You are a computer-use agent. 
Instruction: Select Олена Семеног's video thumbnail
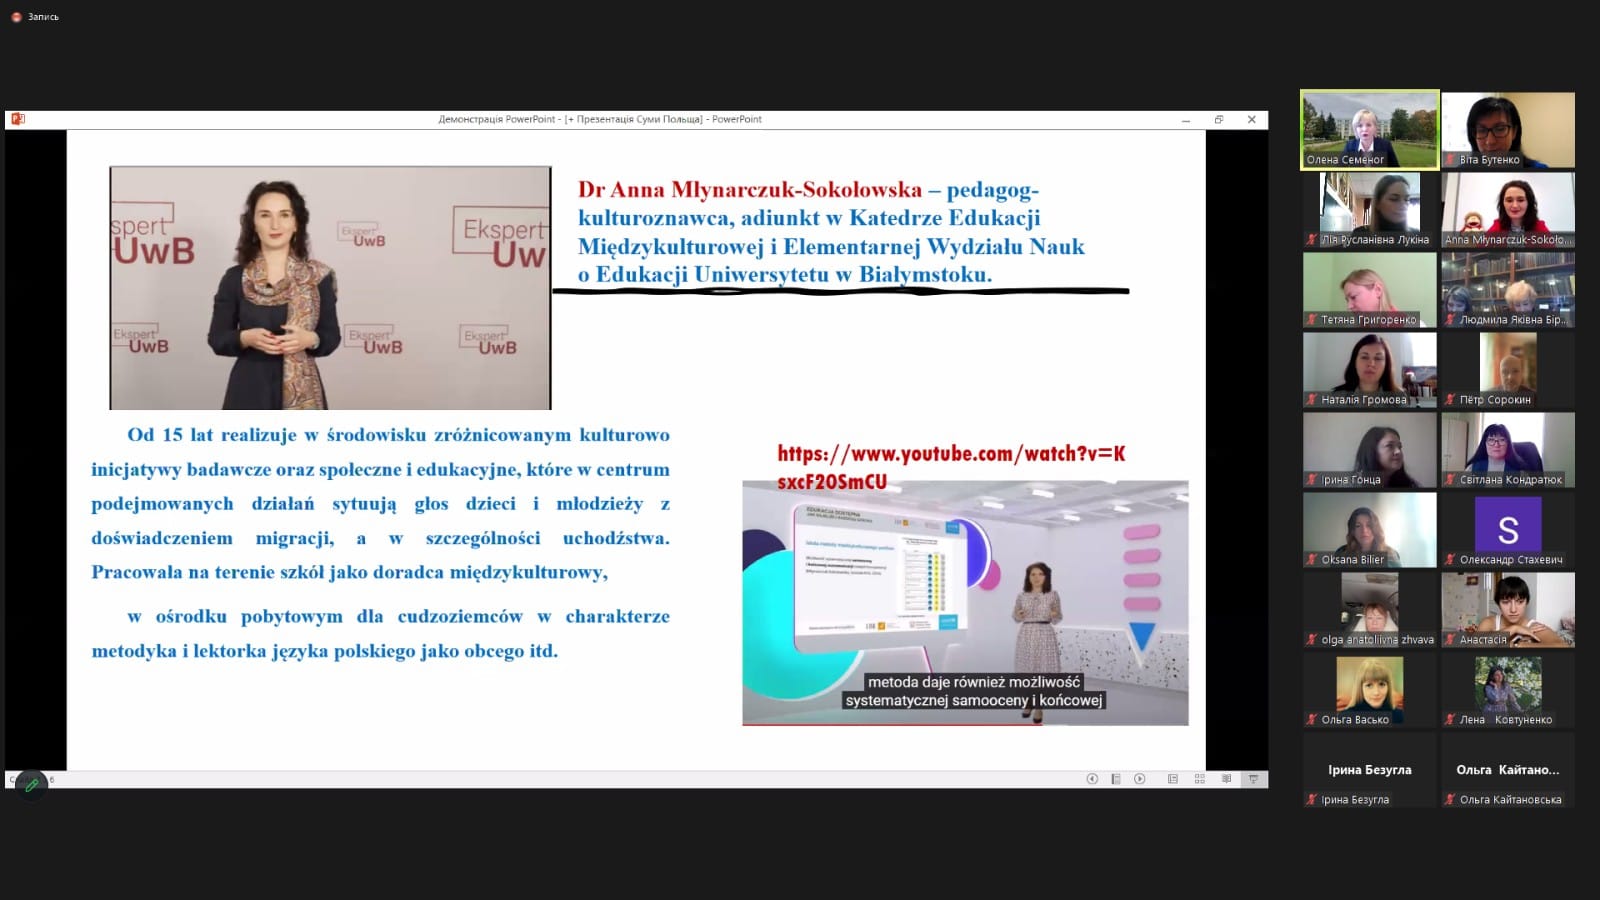(1369, 128)
